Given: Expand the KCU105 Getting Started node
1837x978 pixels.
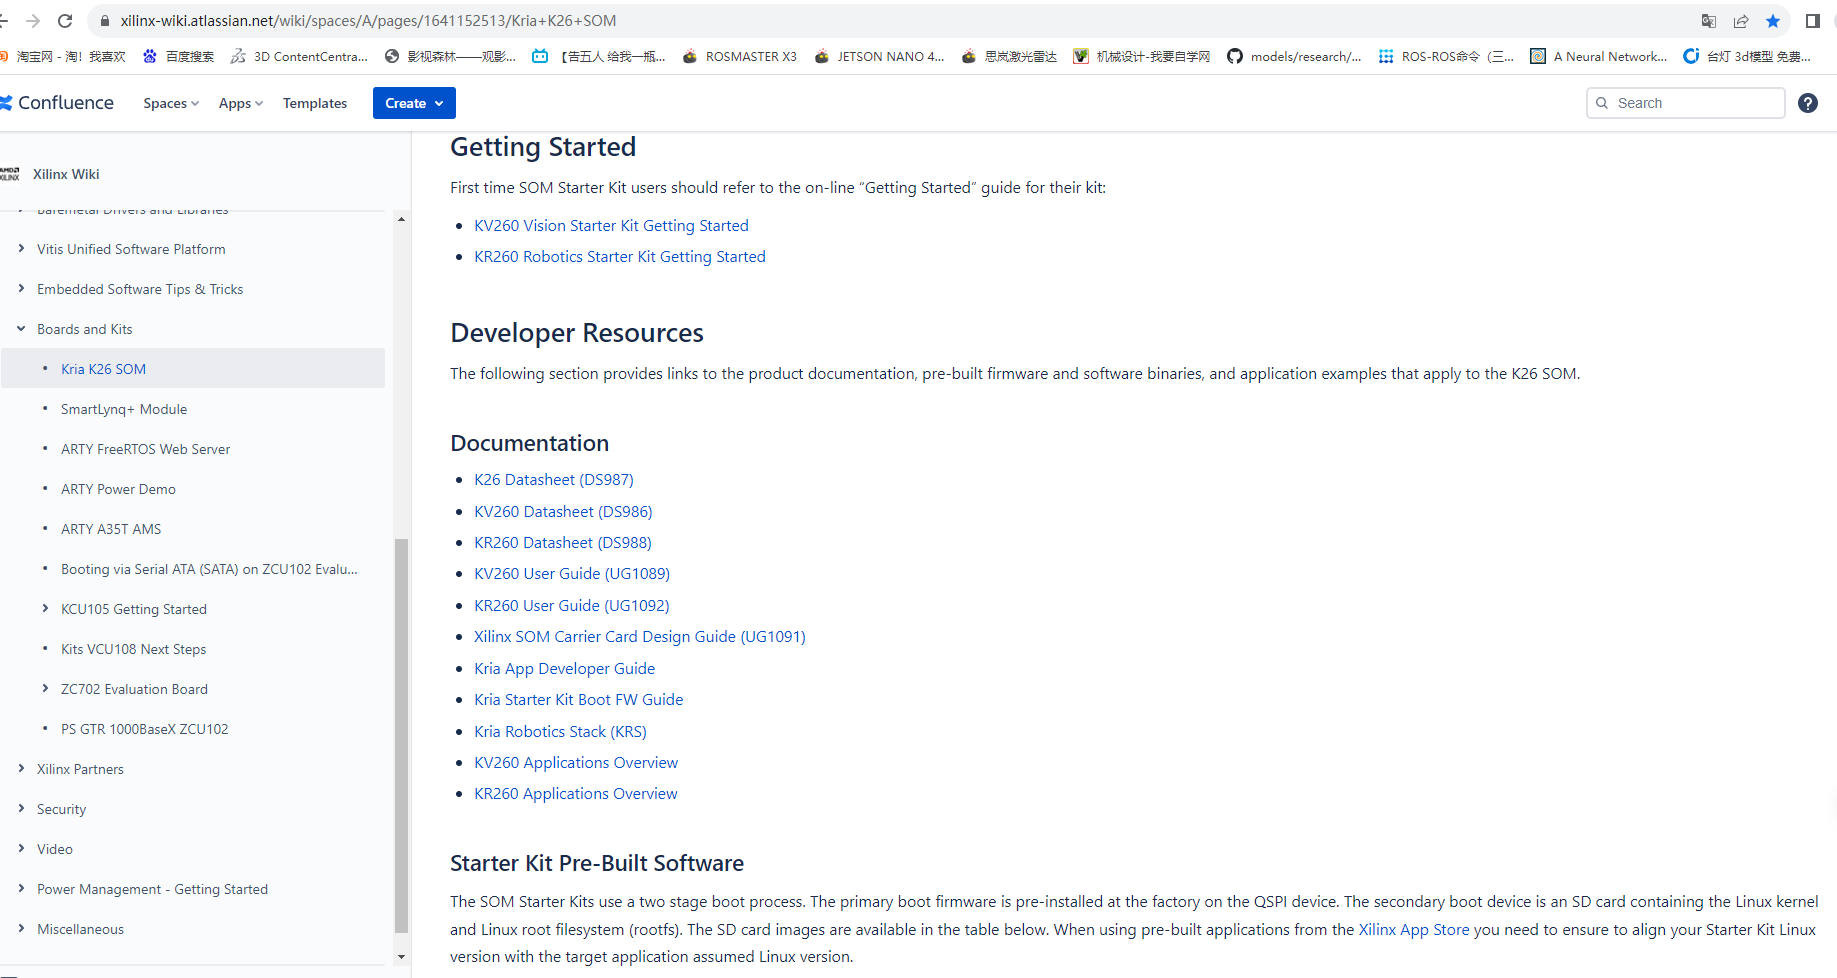Looking at the screenshot, I should tap(45, 609).
